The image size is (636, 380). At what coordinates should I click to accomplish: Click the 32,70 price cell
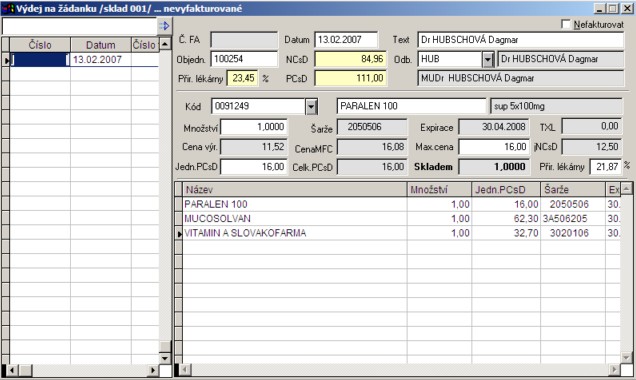pyautogui.click(x=506, y=233)
